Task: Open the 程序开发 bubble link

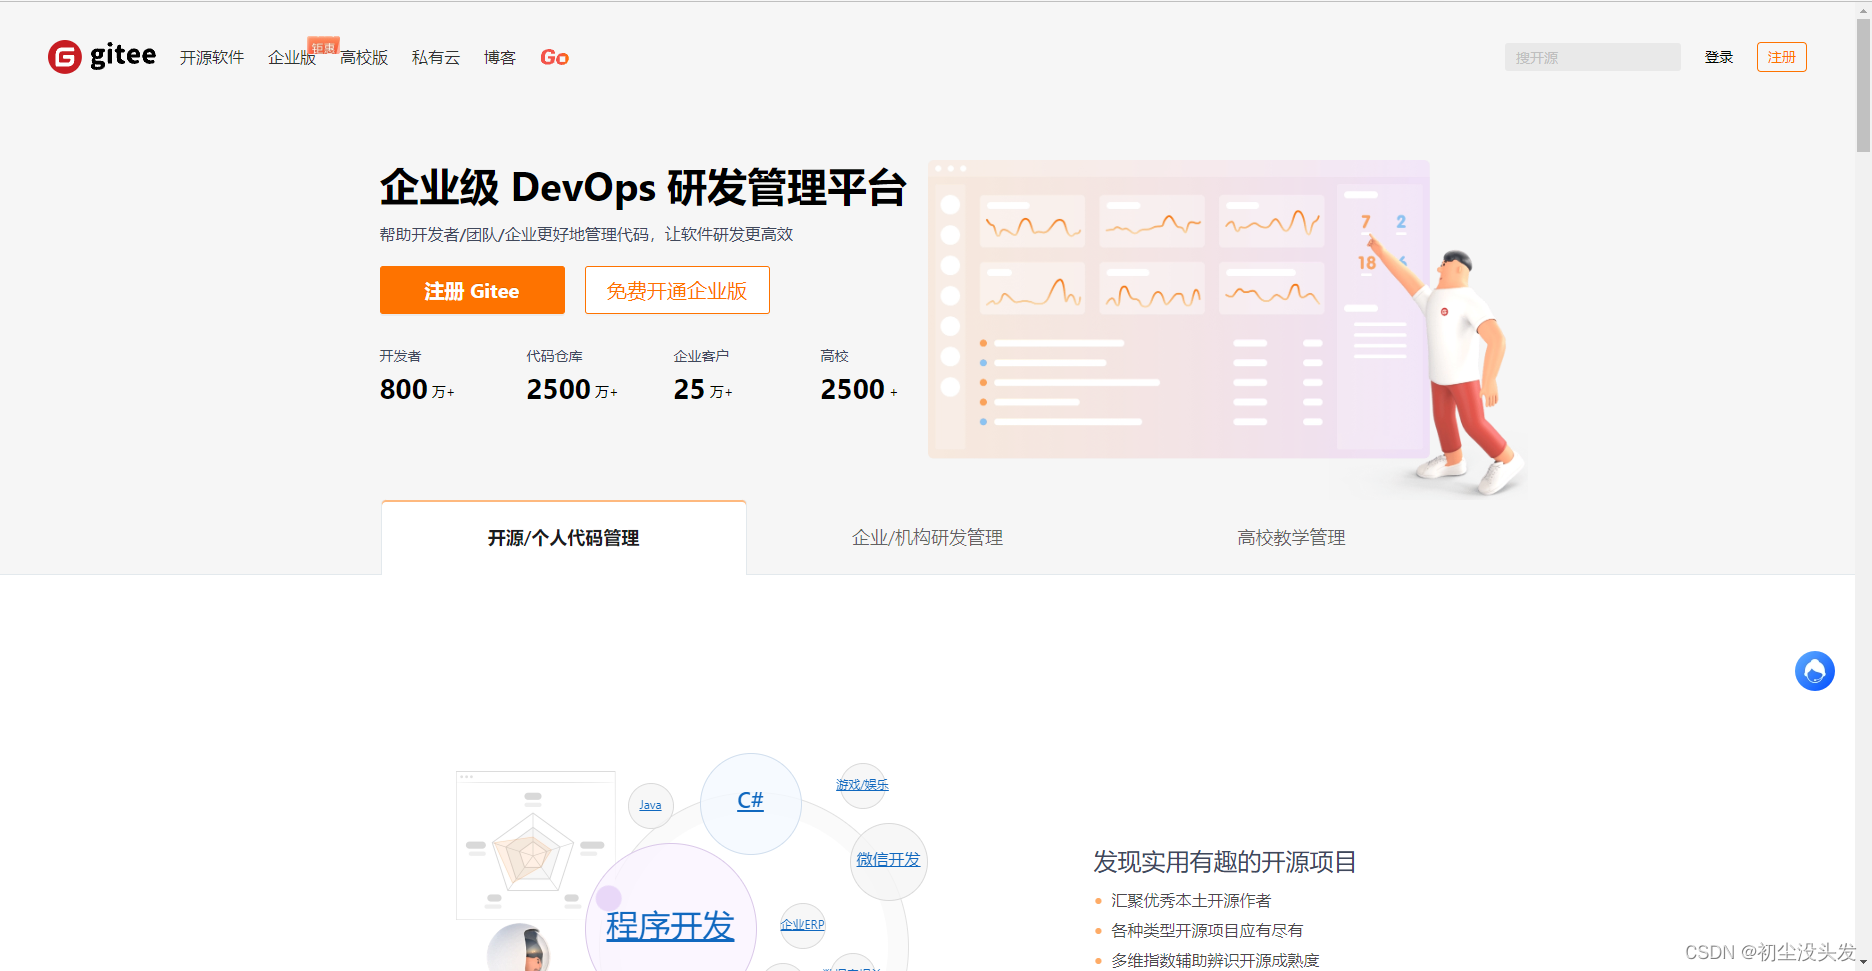Action: [x=670, y=926]
